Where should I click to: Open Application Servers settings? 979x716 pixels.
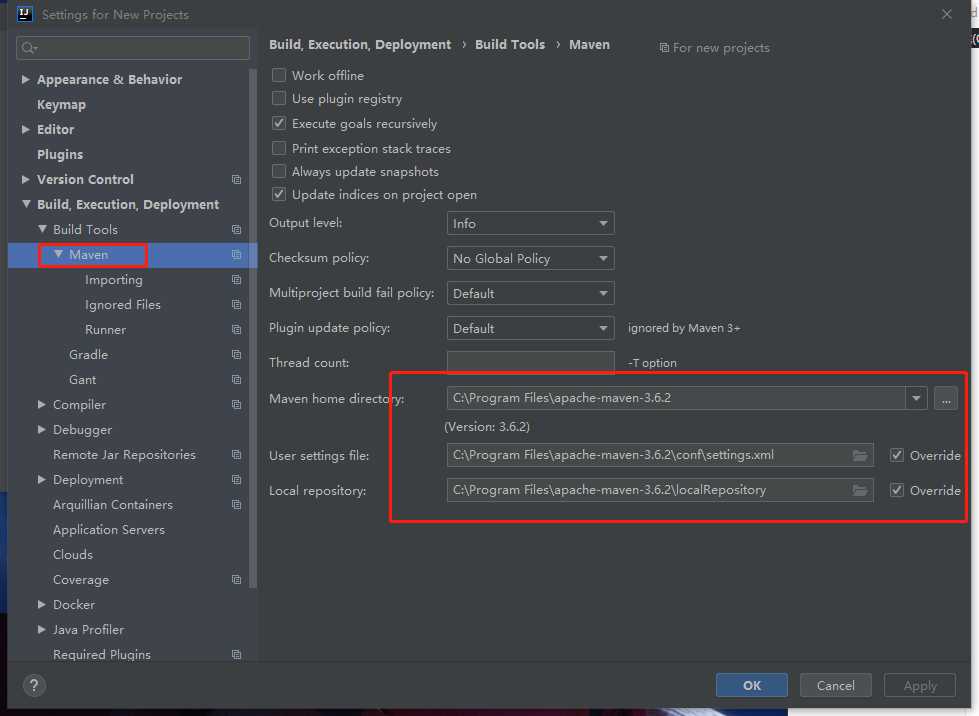(x=109, y=529)
